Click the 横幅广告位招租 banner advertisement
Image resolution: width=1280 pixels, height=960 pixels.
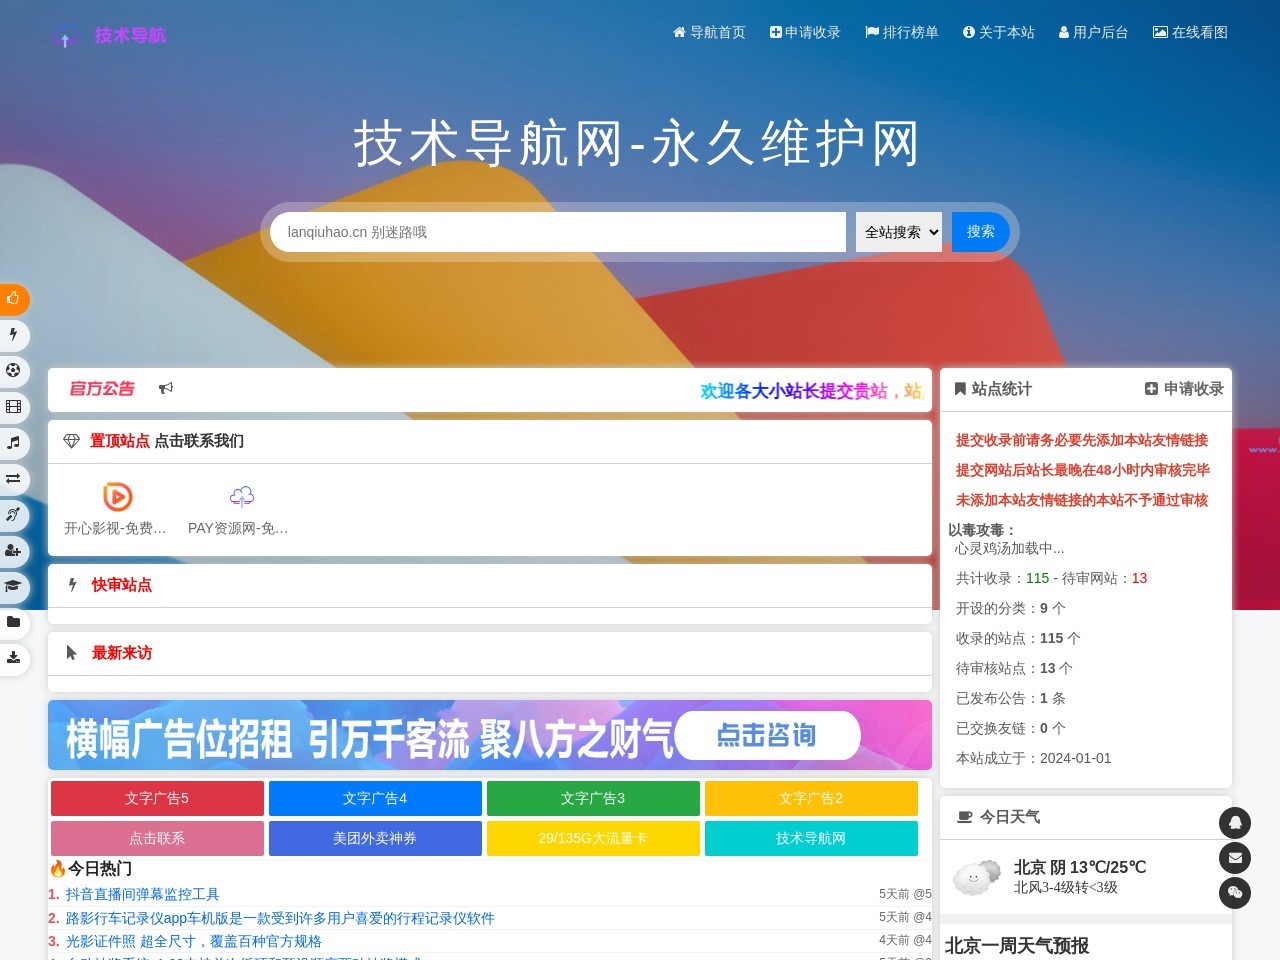(x=490, y=735)
